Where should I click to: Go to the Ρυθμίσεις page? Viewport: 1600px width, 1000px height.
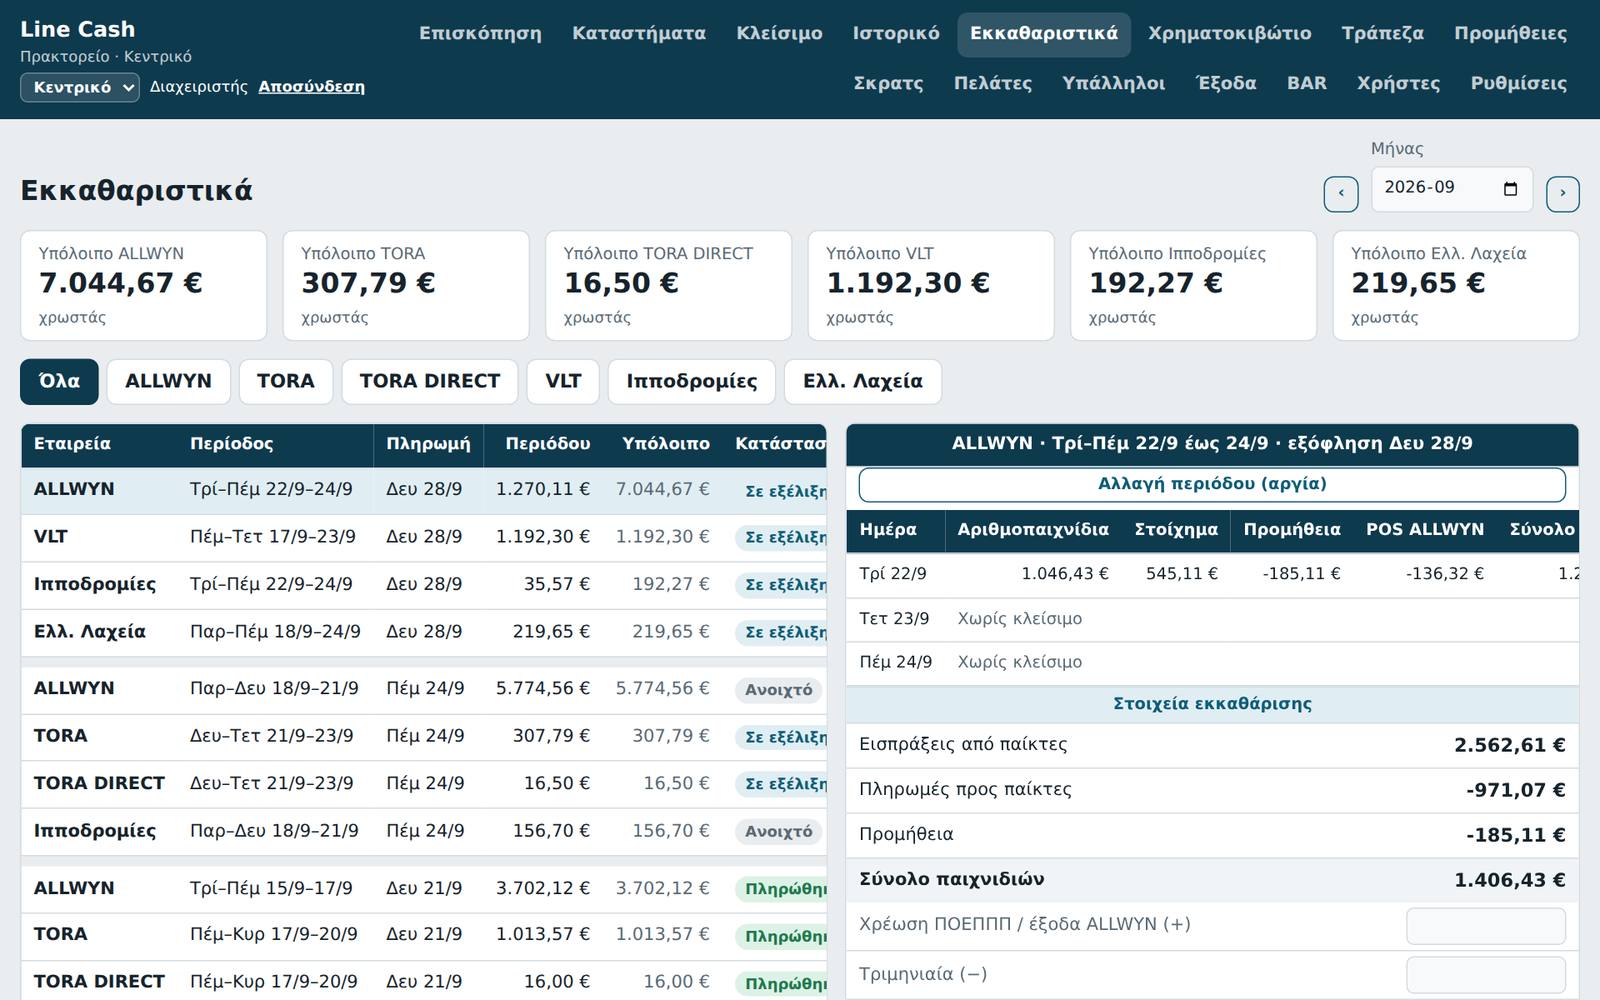pos(1519,84)
